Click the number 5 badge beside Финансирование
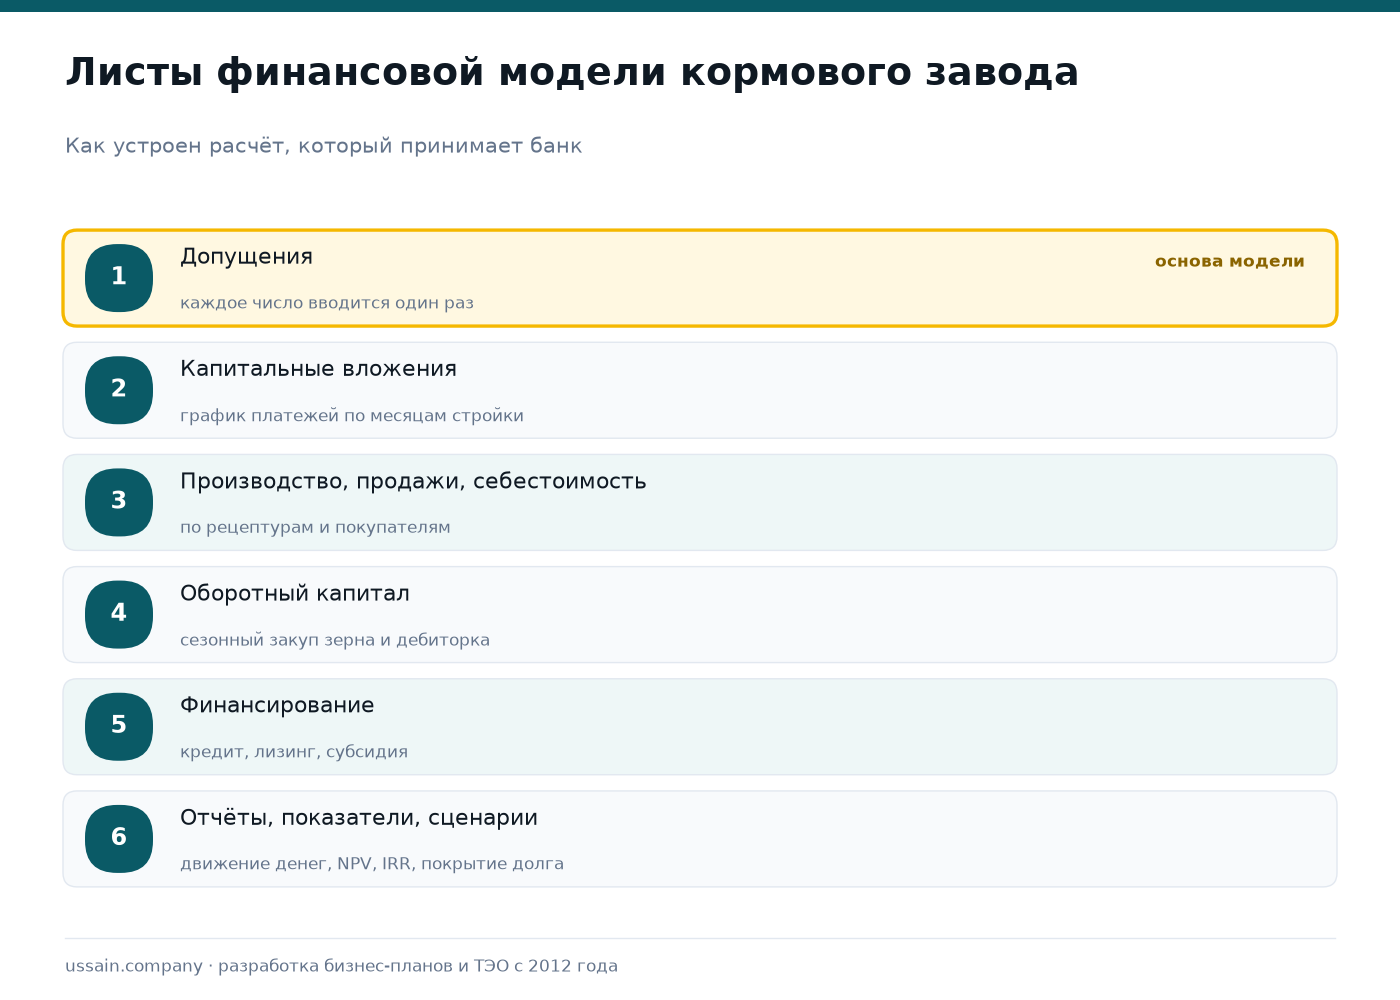Viewport: 1400px width, 1000px height. (119, 726)
